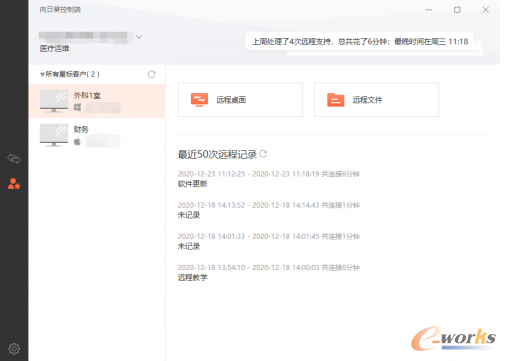Viewport: 506px width, 361px height.
Task: Expand the account dropdown chevron
Action: click(x=139, y=37)
